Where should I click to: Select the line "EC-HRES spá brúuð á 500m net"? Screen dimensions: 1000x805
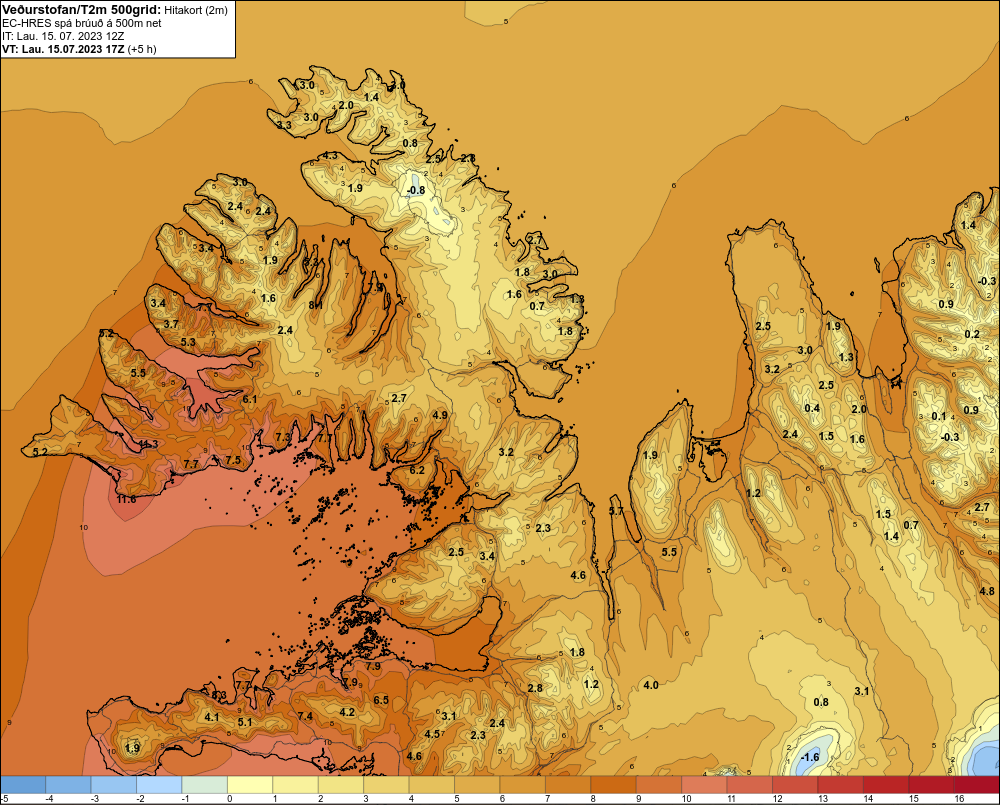(x=82, y=23)
